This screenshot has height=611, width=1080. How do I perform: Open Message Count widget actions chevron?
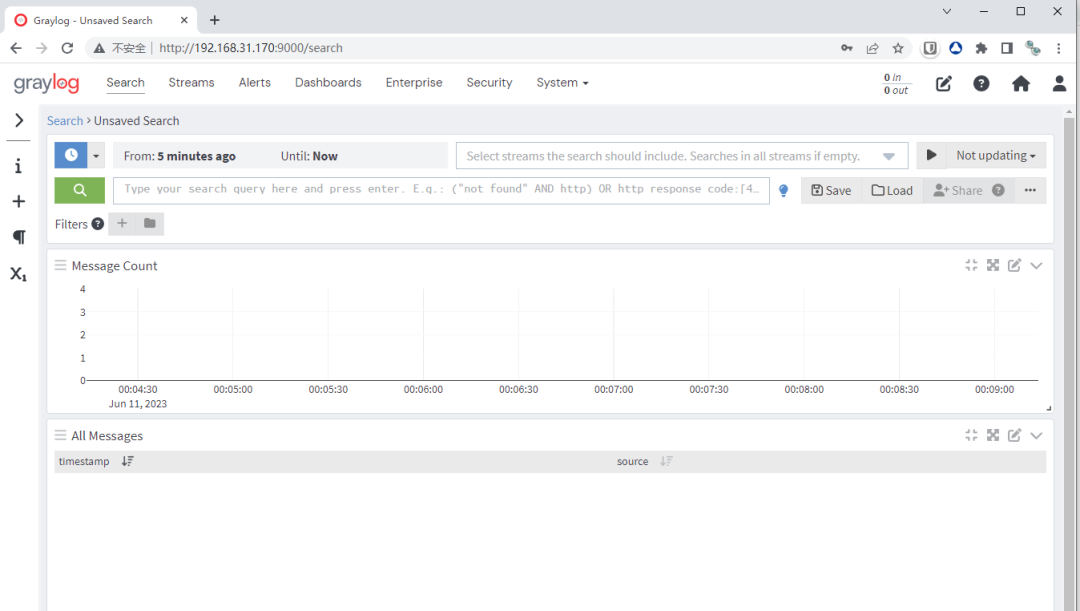pos(1036,265)
